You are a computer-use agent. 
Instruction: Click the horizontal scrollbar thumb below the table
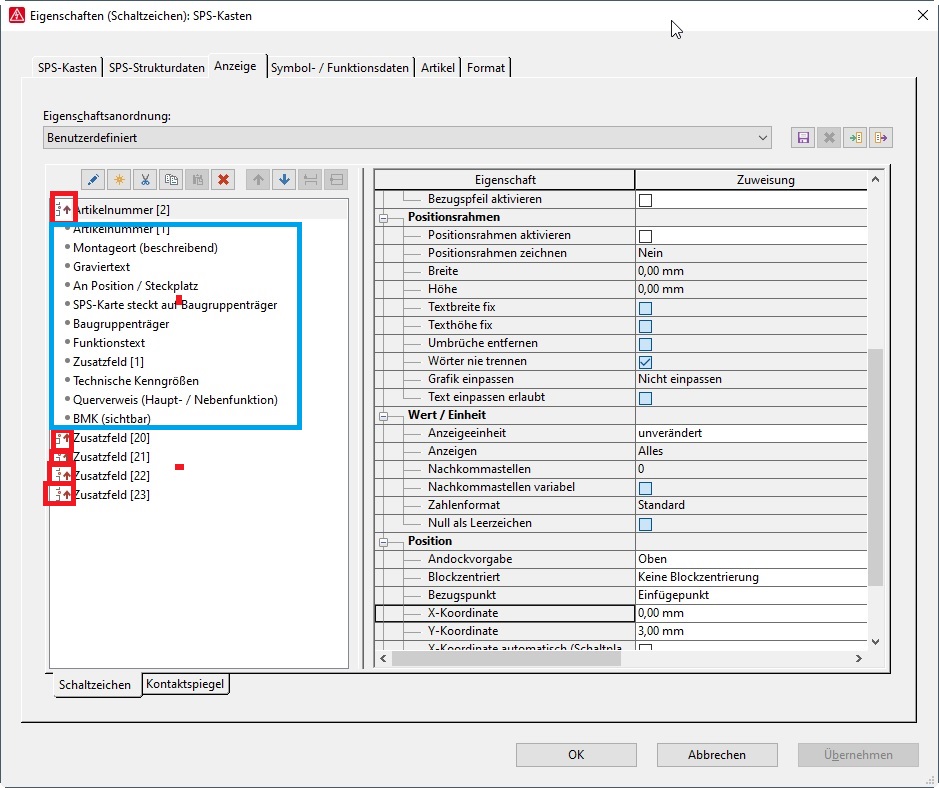[507, 658]
